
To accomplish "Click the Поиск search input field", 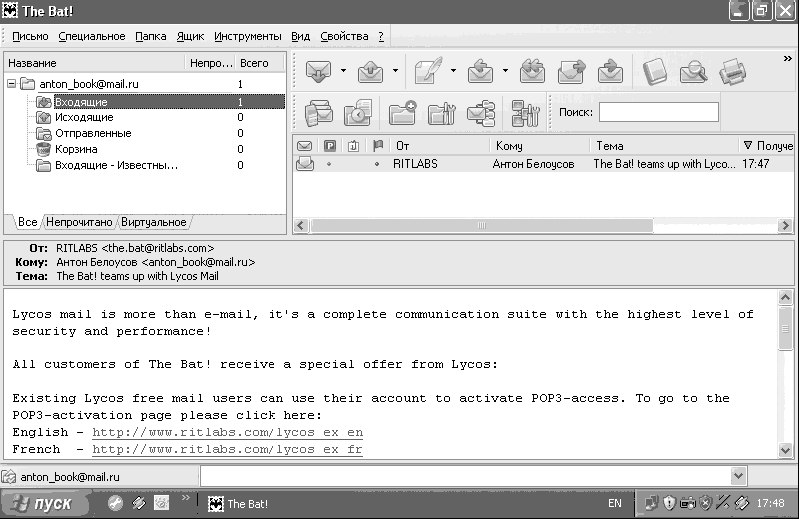I will coord(658,112).
